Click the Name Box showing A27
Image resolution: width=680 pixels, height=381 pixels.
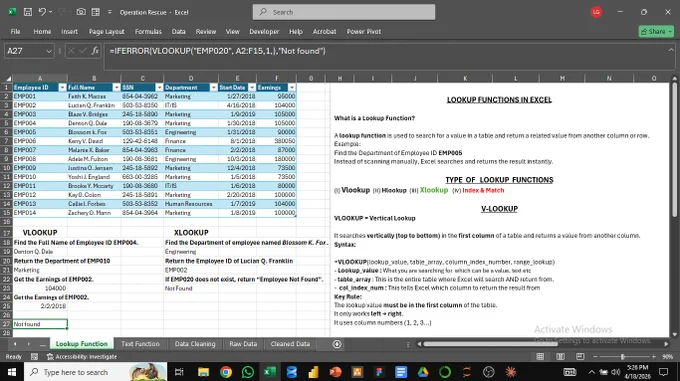[24, 51]
